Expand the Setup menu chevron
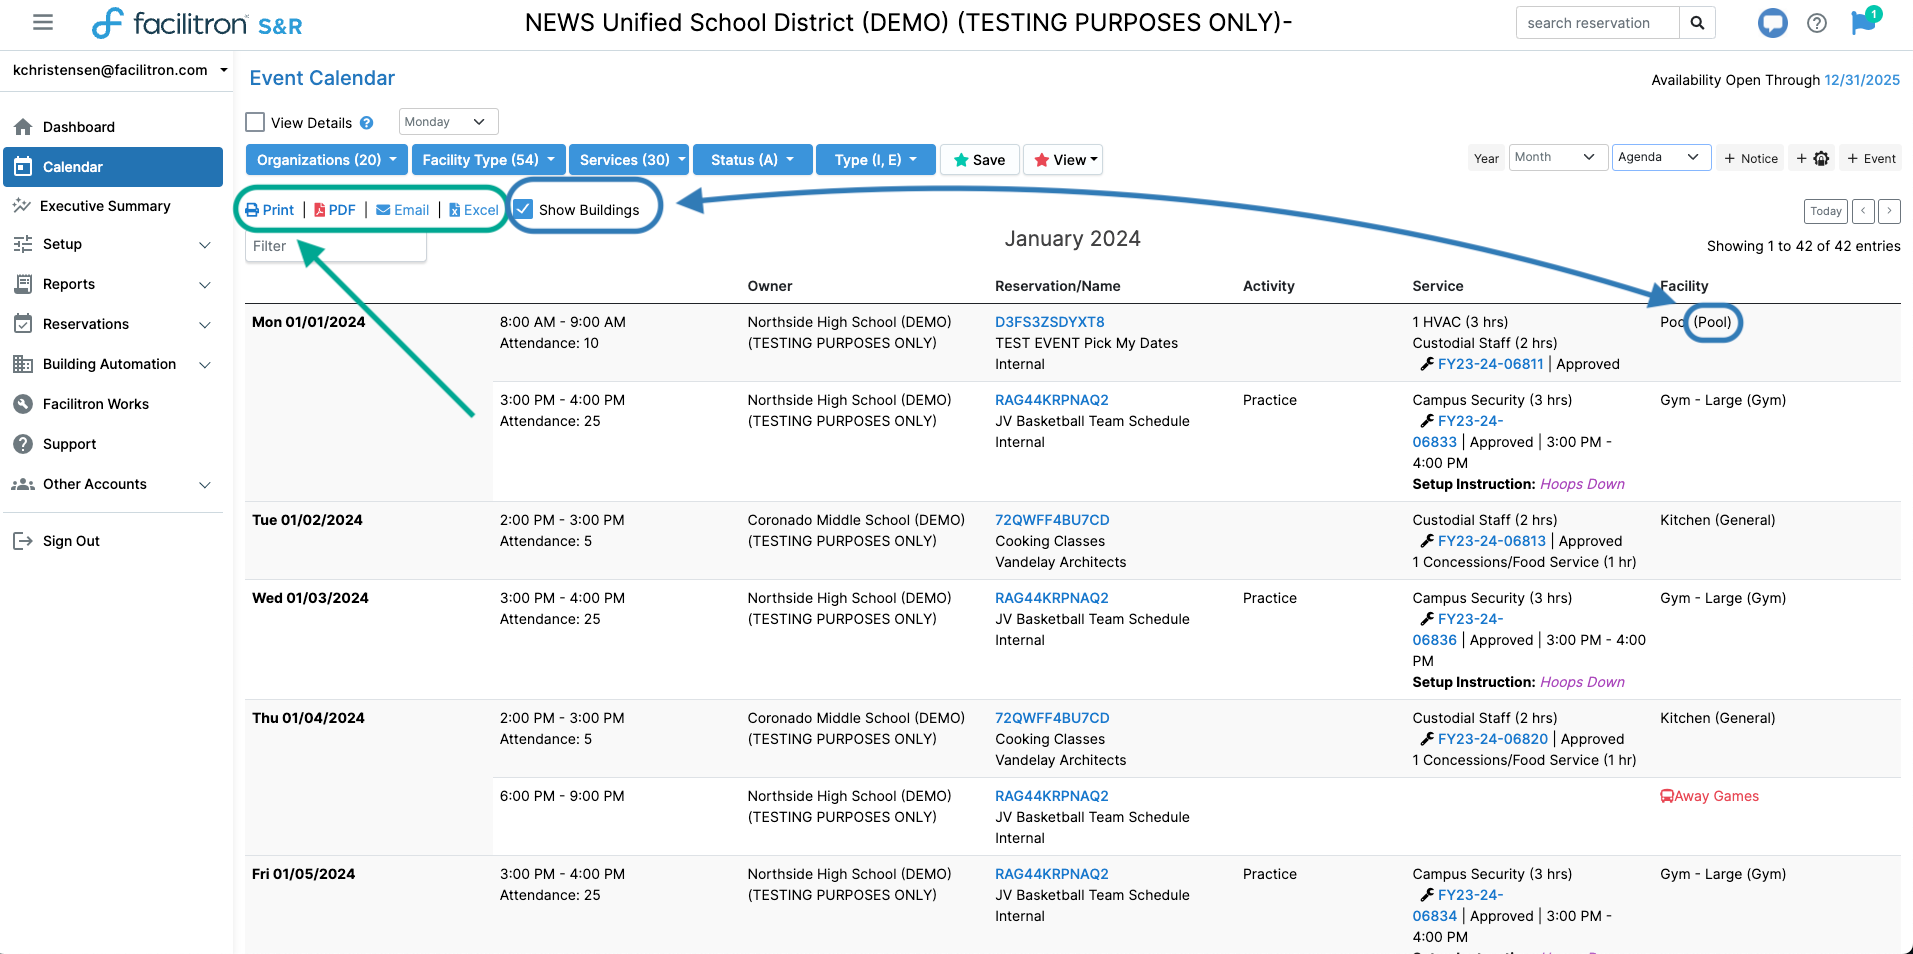The image size is (1913, 954). point(205,245)
